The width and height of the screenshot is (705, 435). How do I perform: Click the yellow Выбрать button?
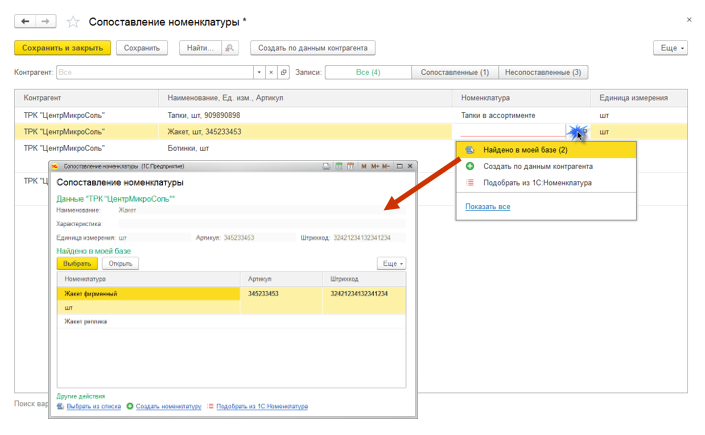tap(77, 264)
